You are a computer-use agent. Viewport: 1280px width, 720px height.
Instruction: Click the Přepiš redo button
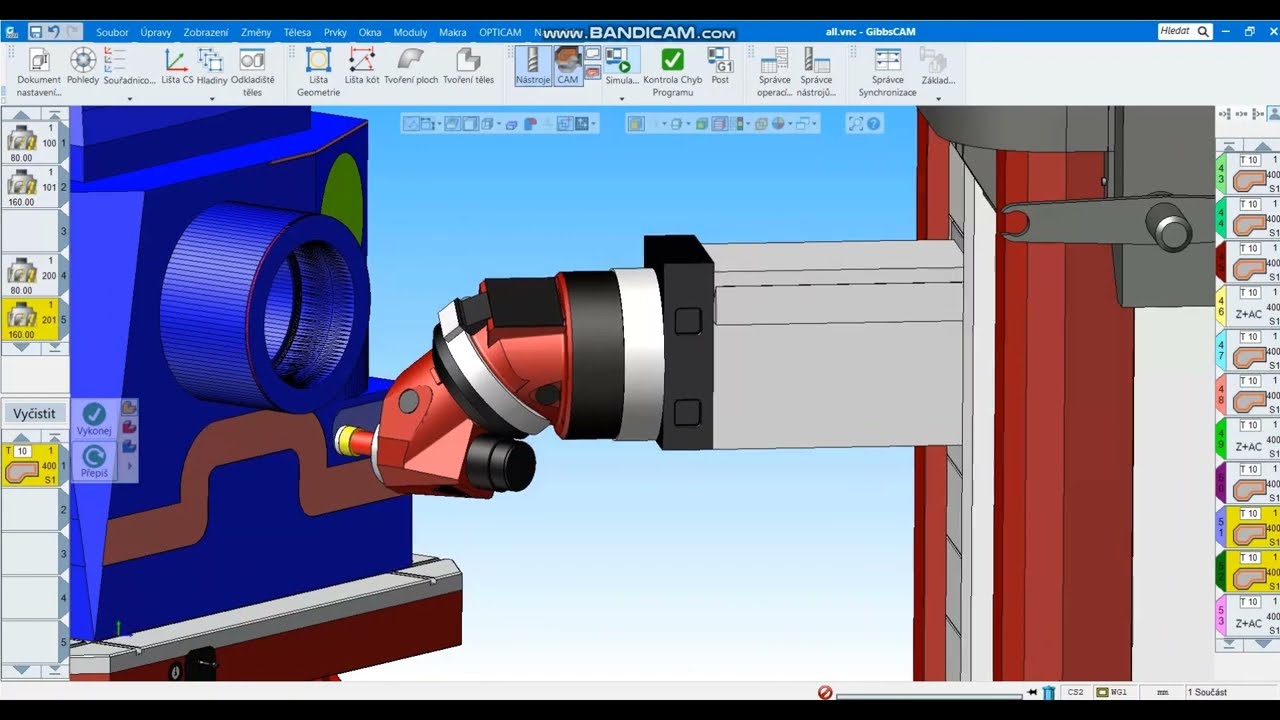[x=94, y=462]
